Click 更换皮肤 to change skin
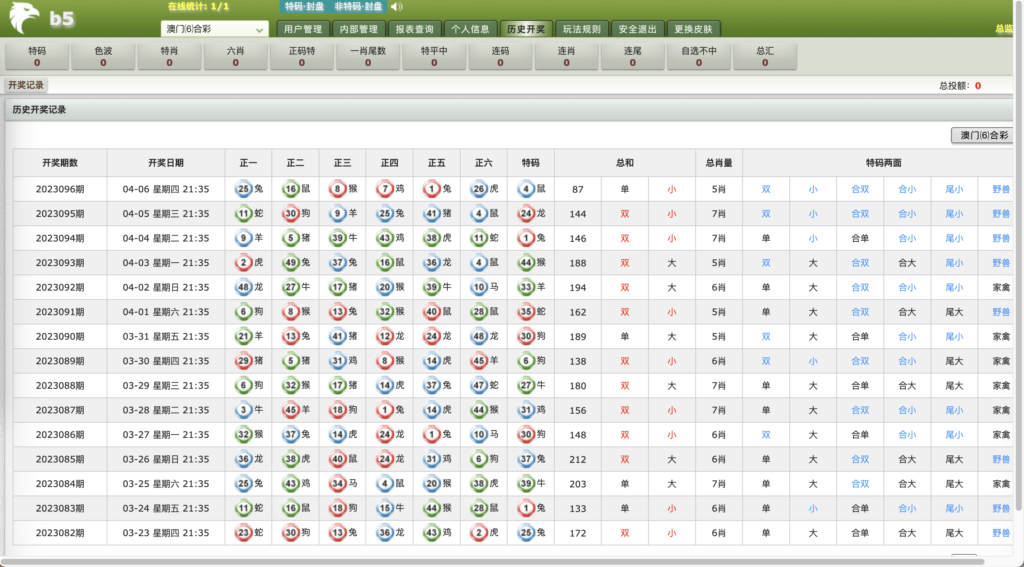The image size is (1024, 567). [x=692, y=29]
